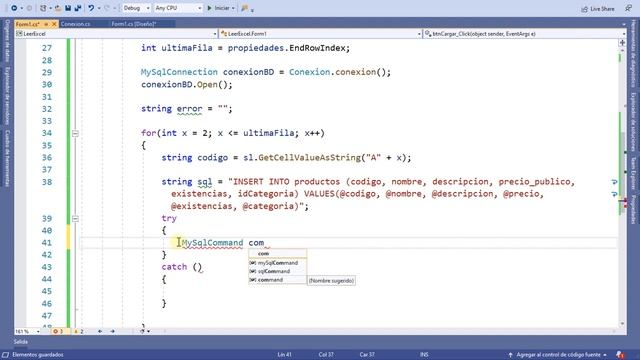Click the INS status bar indicator
Image resolution: width=640 pixels, height=360 pixels.
point(424,355)
